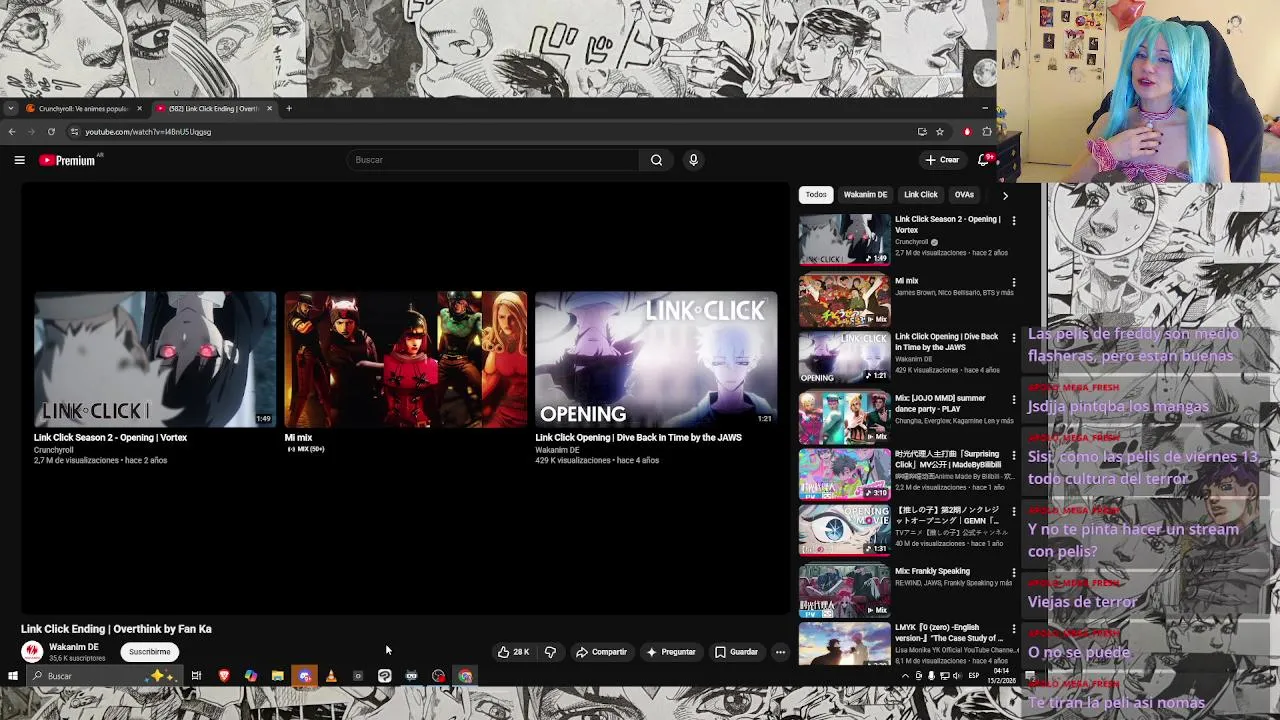Bookmark this page with the star

940,131
